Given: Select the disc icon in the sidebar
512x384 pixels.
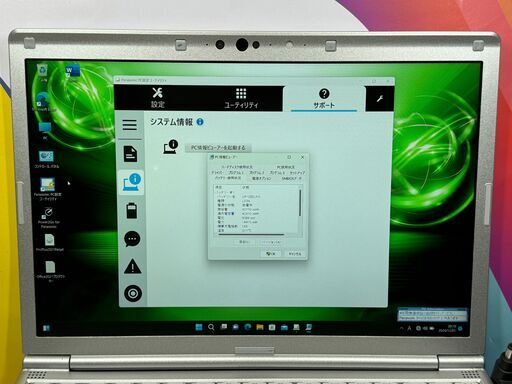Looking at the screenshot, I should tap(133, 293).
